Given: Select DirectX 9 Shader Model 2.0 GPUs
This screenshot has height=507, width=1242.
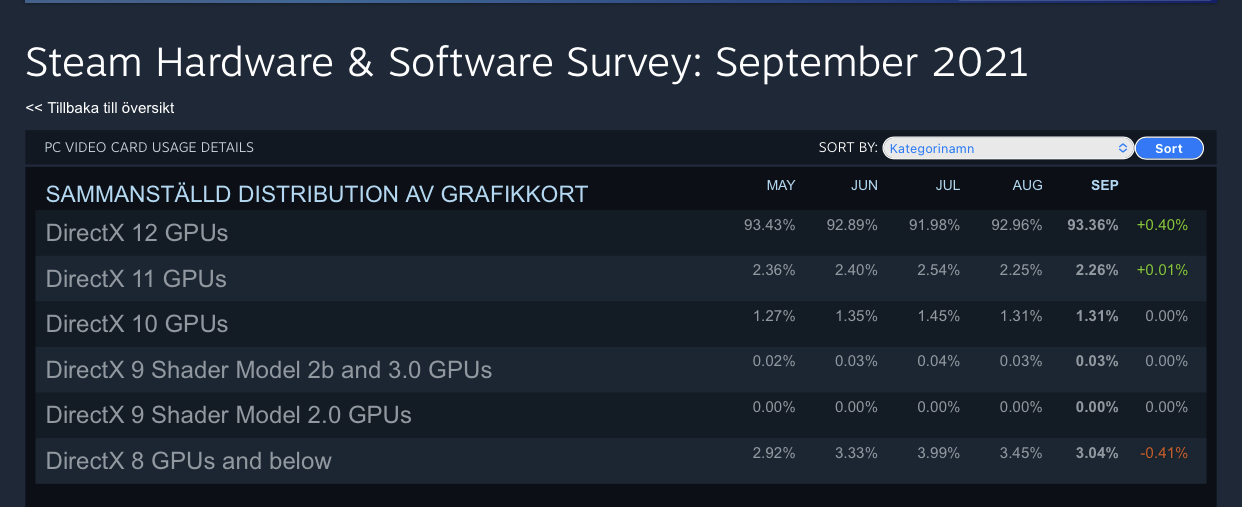Looking at the screenshot, I should 229,415.
